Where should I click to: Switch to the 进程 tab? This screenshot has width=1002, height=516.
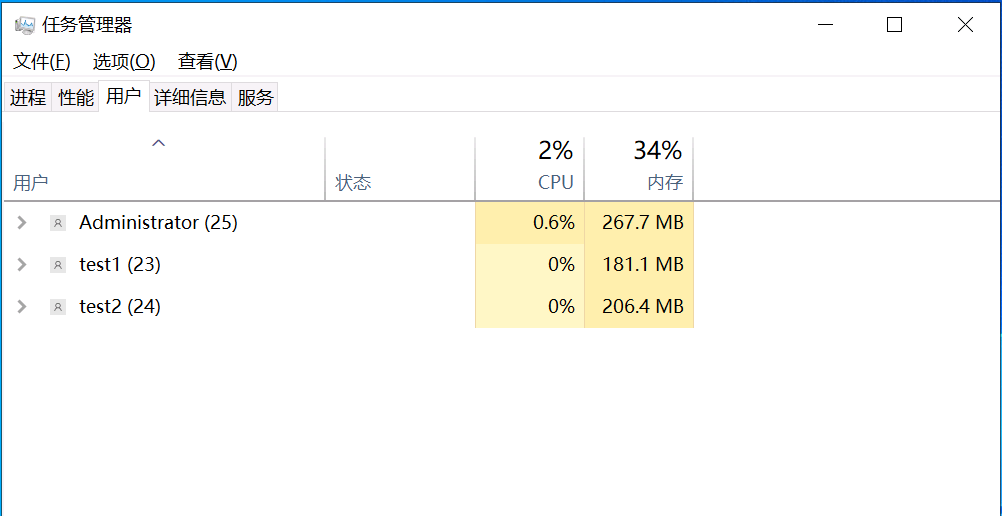(x=28, y=98)
